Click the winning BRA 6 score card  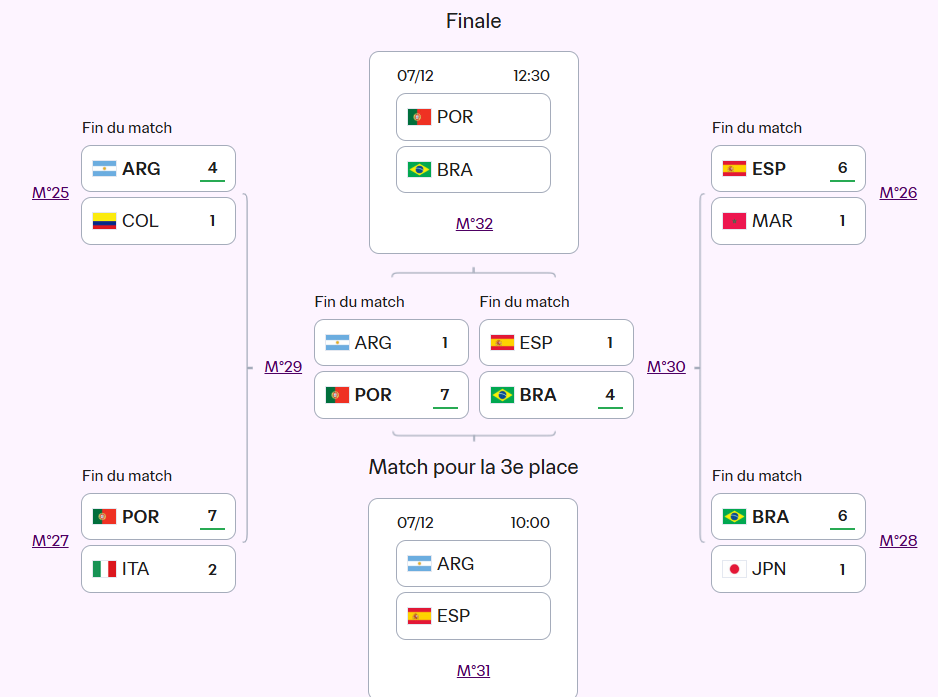pos(788,516)
